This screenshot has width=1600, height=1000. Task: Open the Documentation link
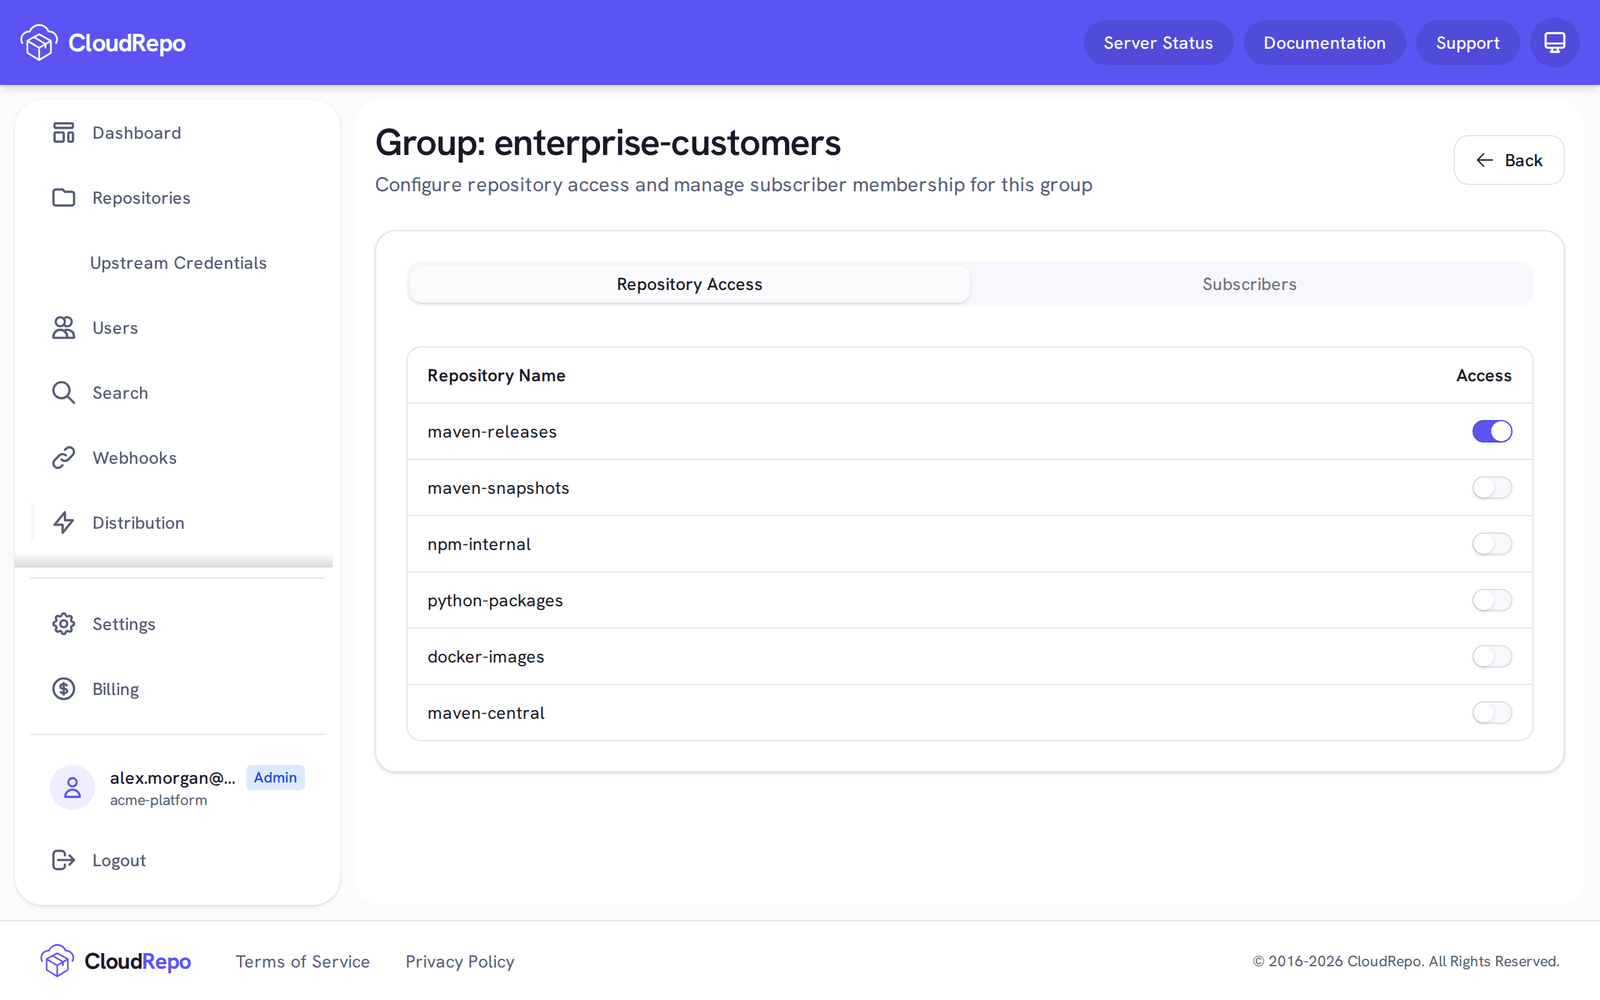click(1324, 43)
